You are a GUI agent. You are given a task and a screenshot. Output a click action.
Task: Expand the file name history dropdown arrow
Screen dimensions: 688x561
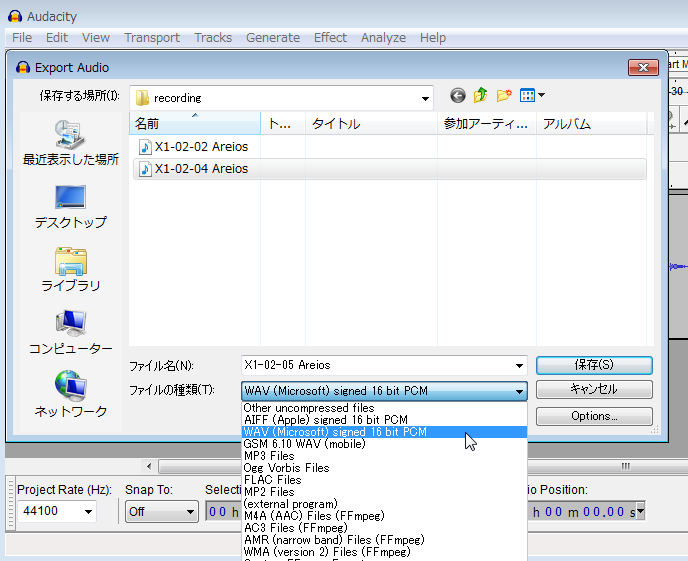point(519,365)
